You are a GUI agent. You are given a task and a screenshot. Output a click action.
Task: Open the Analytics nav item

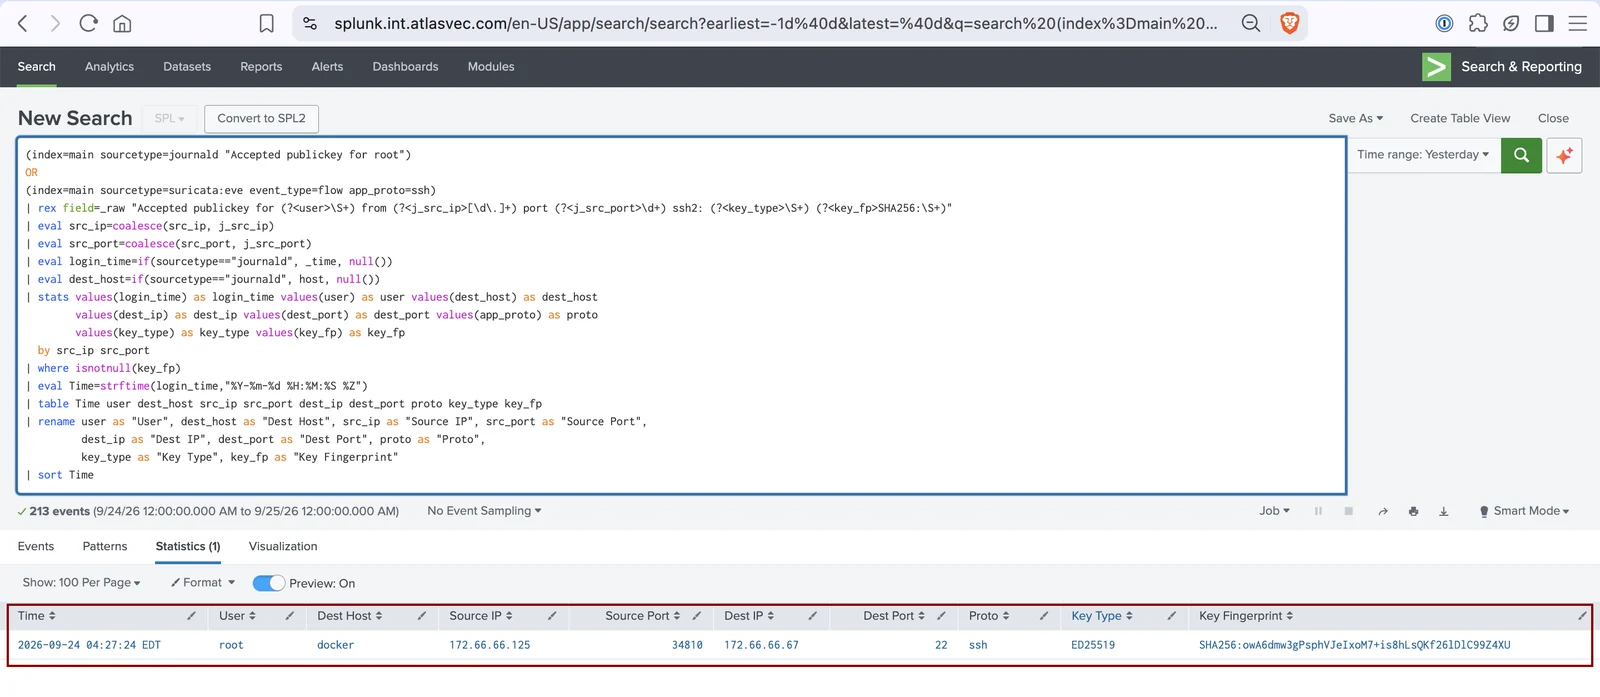click(x=109, y=67)
